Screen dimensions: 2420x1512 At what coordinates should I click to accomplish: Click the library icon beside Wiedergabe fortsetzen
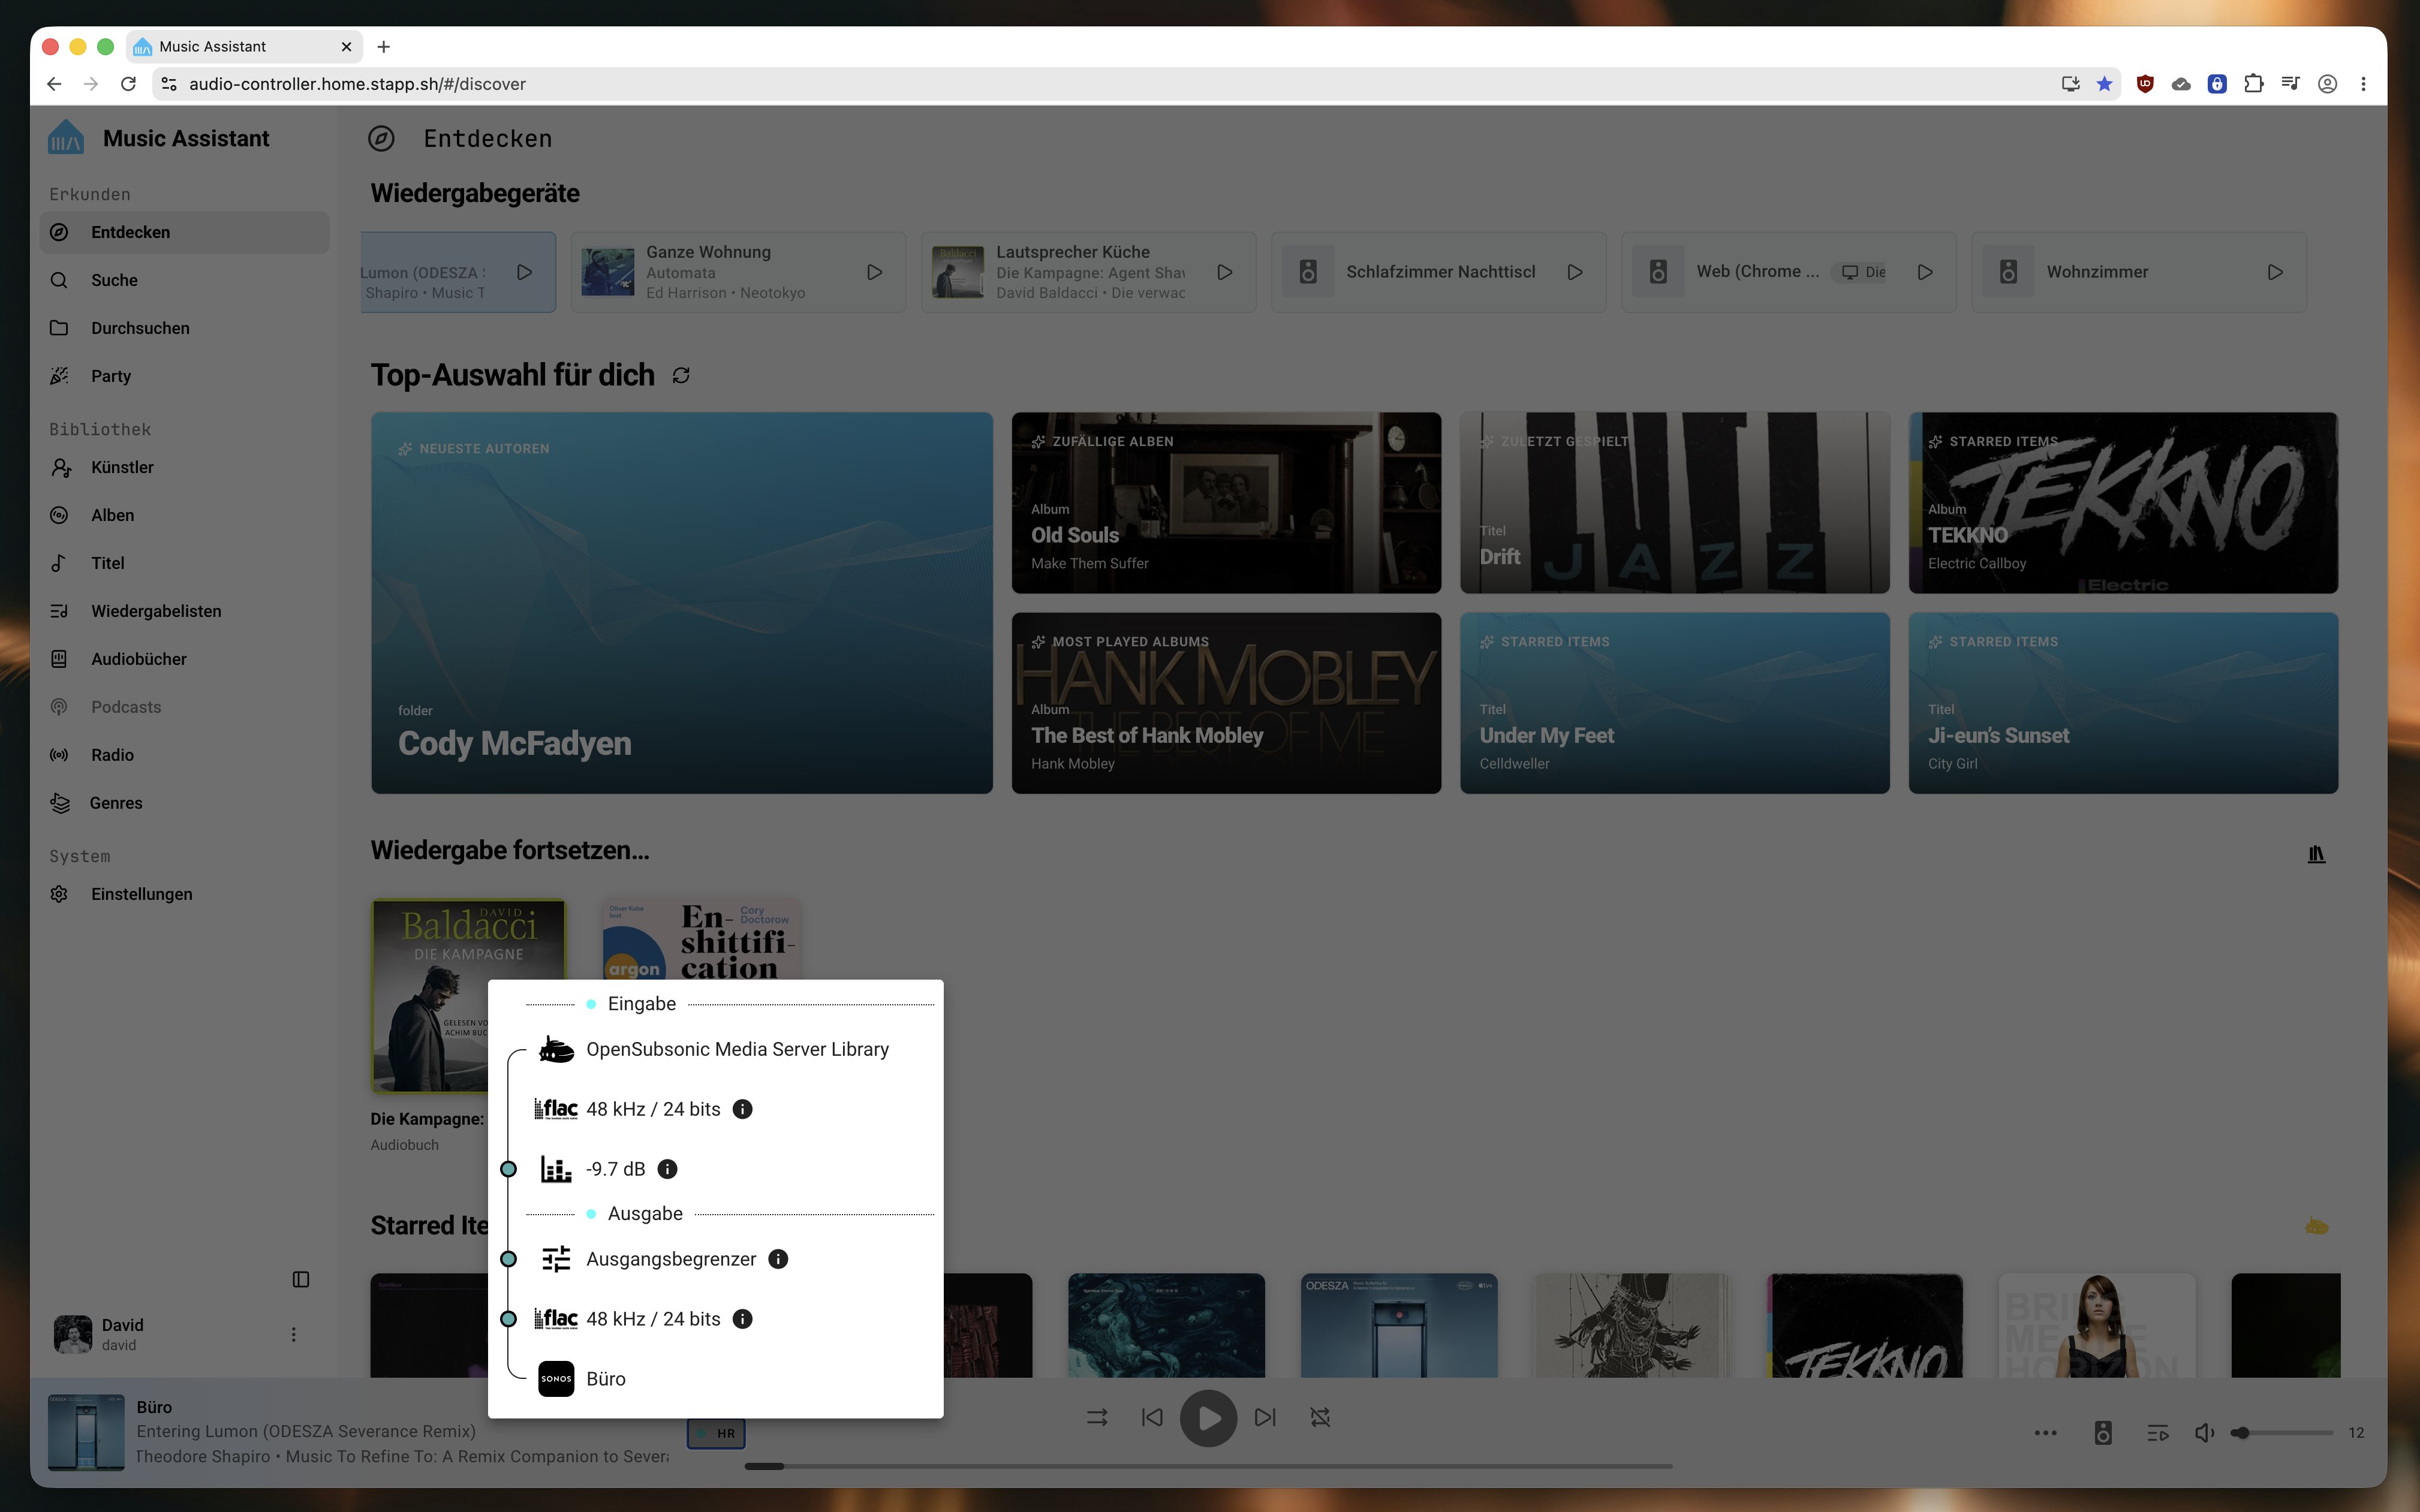[x=2316, y=854]
